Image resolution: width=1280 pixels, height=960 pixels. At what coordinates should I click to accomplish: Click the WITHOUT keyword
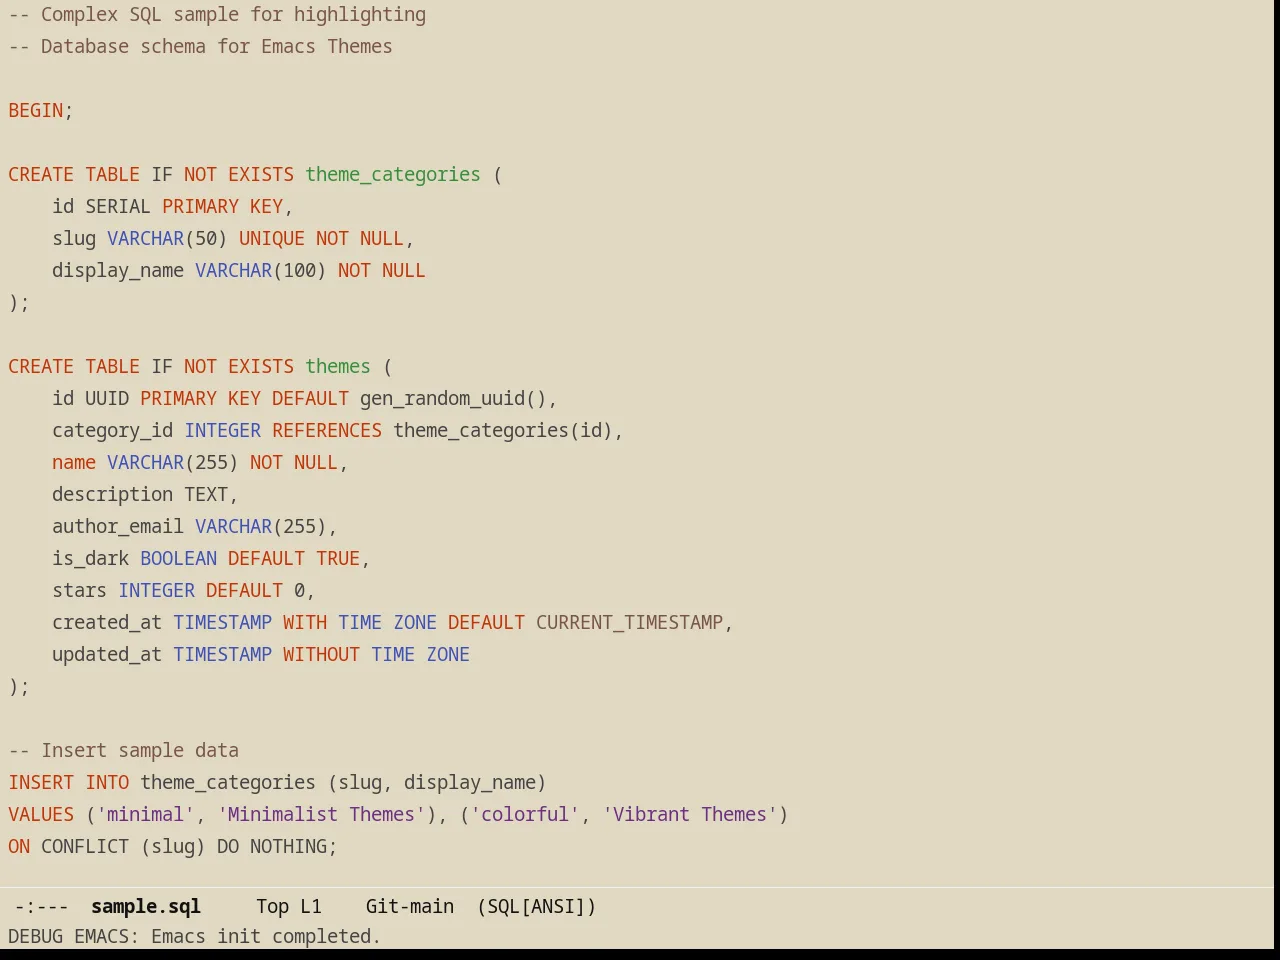click(x=321, y=654)
